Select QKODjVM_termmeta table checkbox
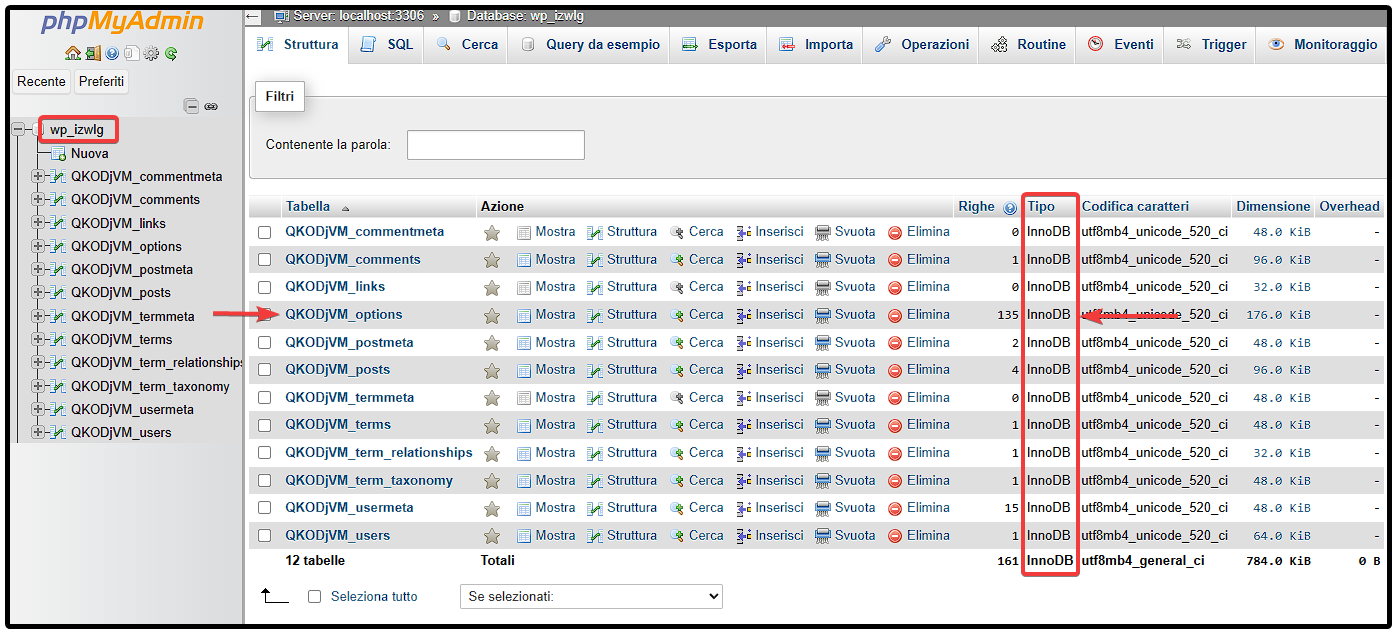 (x=265, y=398)
